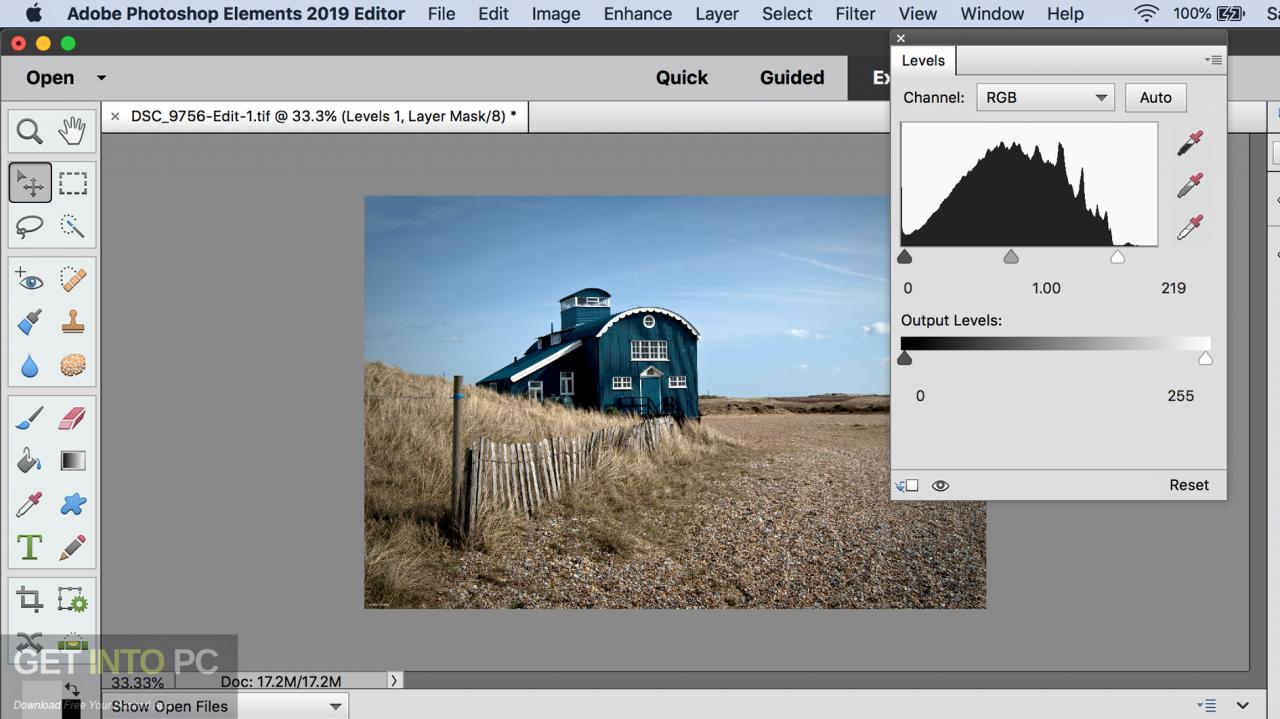1280x719 pixels.
Task: Click the Auto button in Levels
Action: (1155, 97)
